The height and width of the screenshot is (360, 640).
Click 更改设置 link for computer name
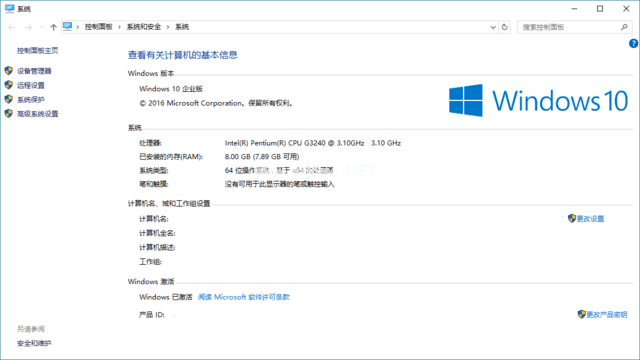[x=590, y=219]
